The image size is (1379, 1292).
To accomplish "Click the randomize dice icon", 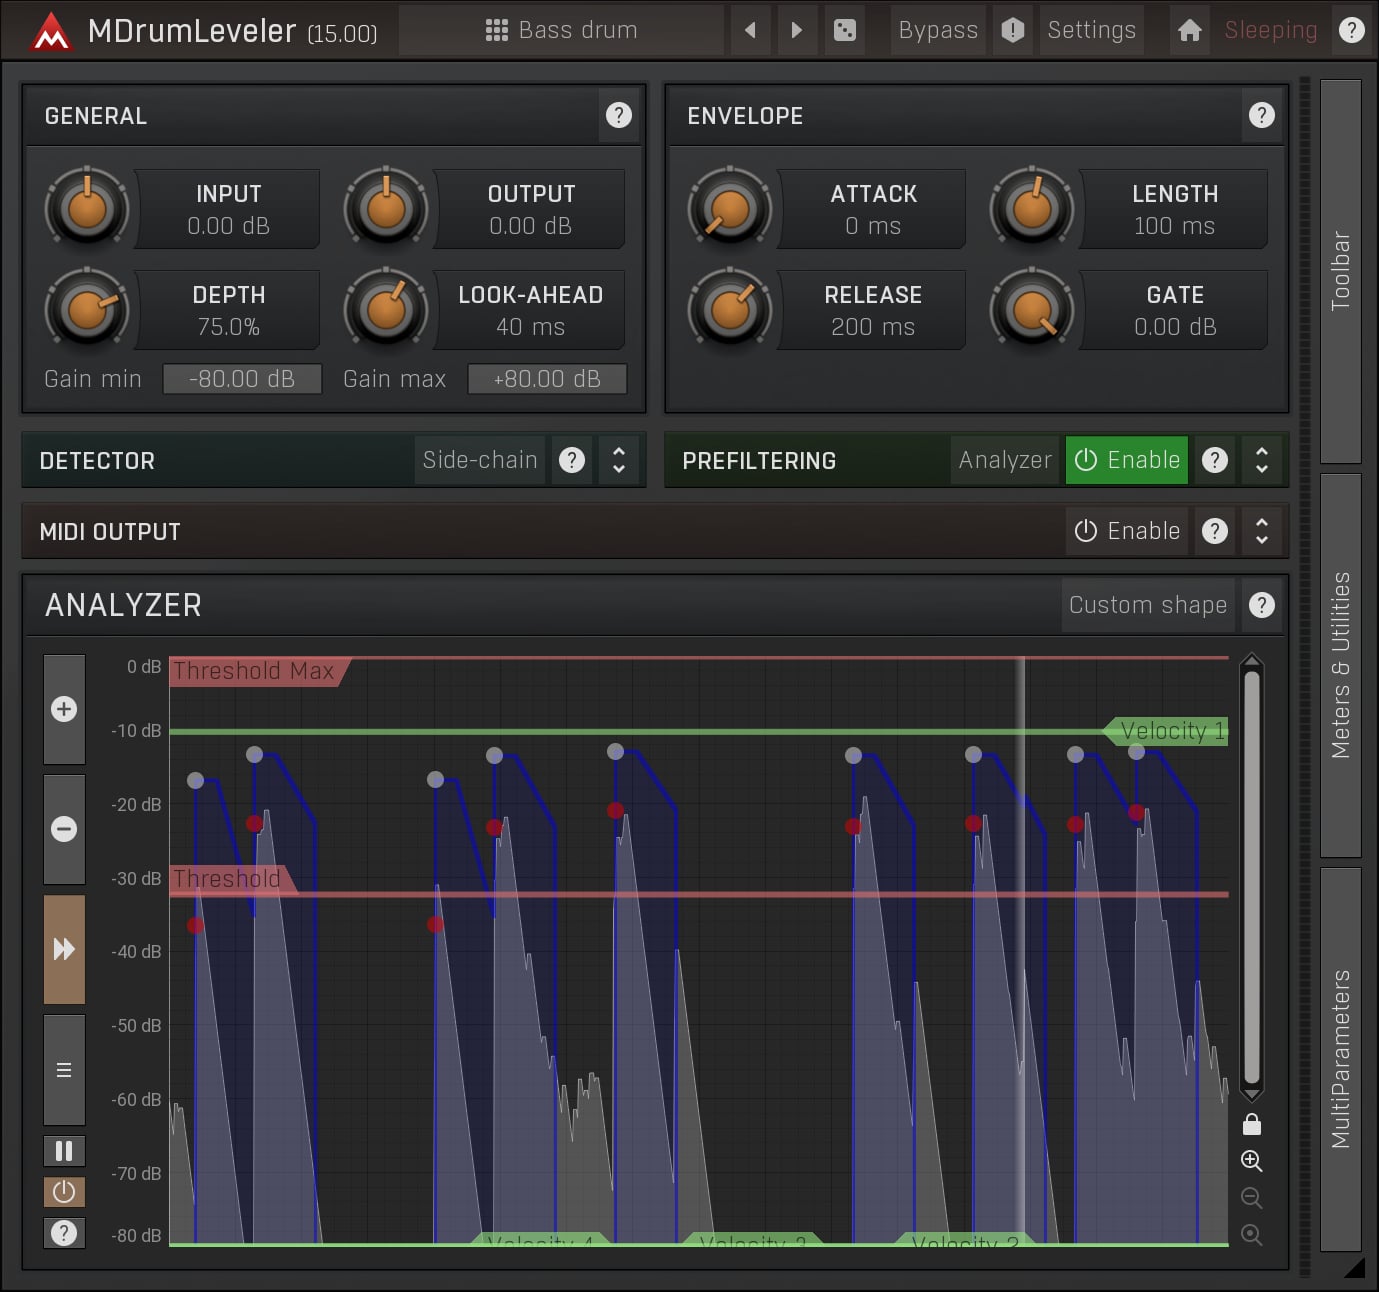I will (844, 30).
